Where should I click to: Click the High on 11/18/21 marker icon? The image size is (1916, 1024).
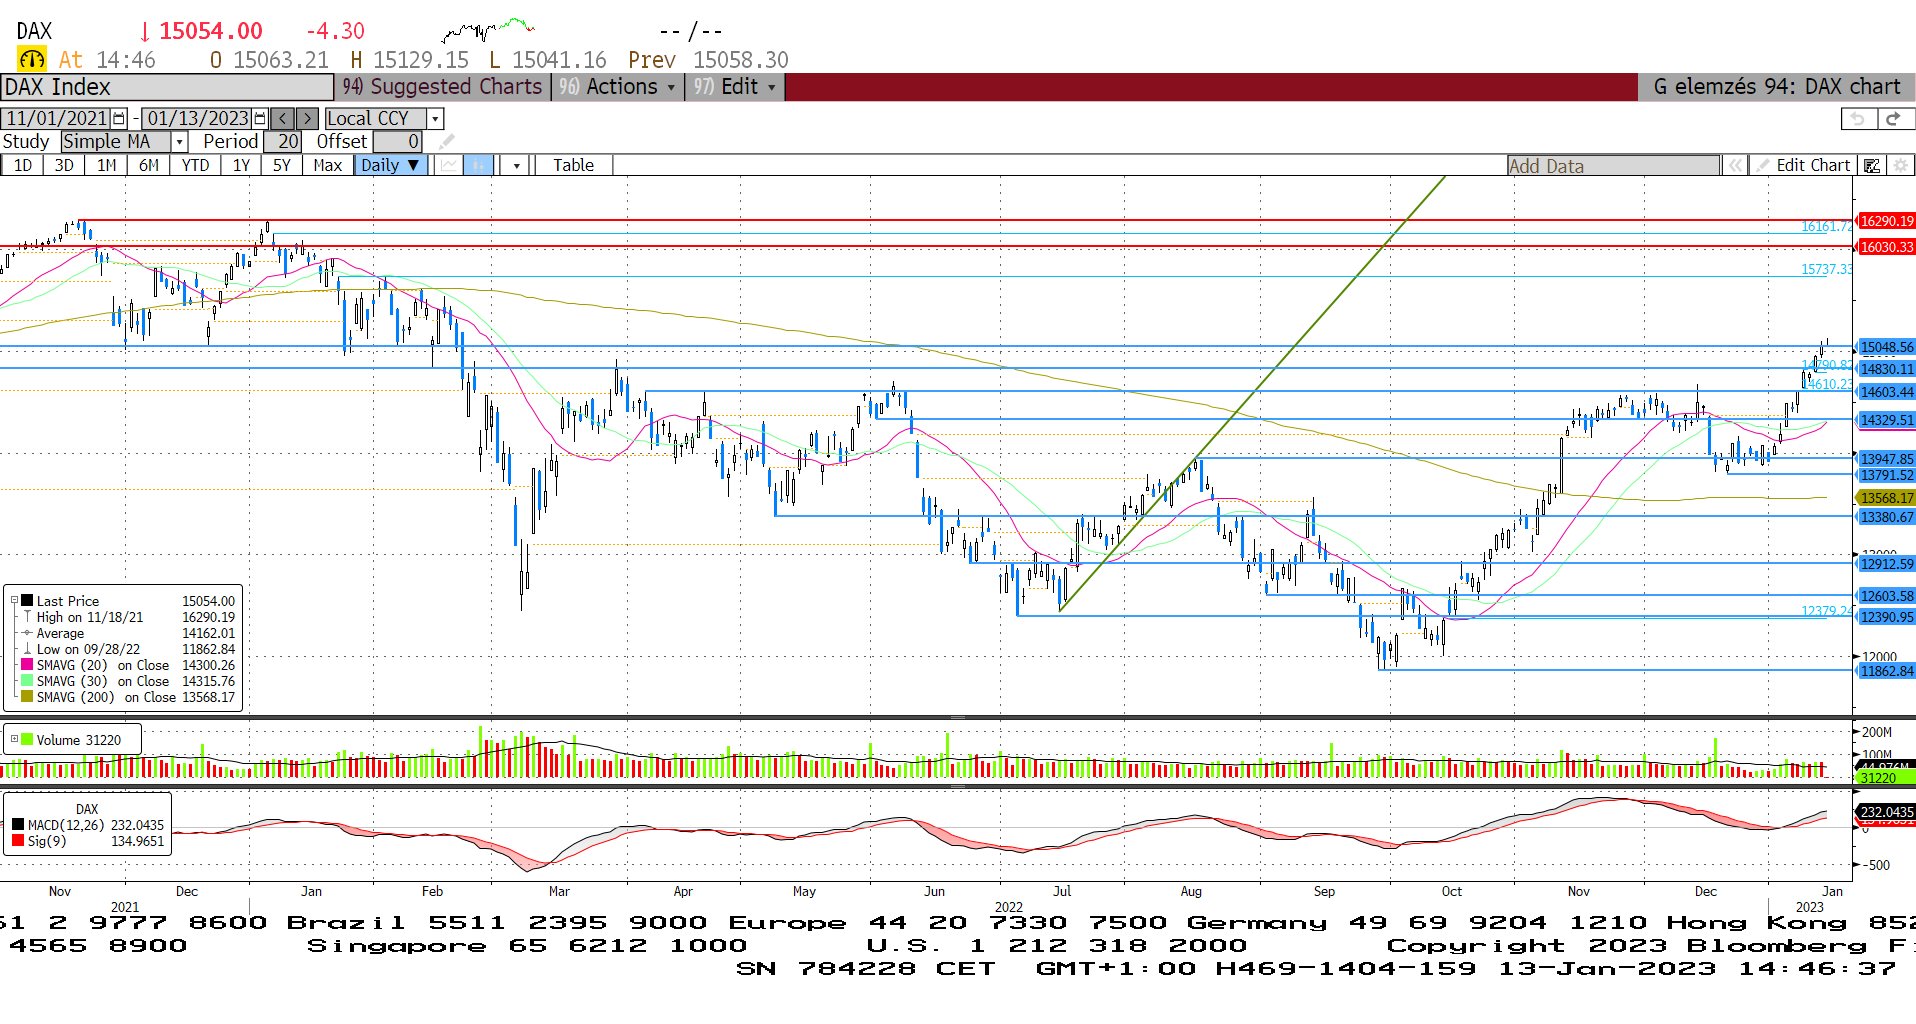(27, 617)
